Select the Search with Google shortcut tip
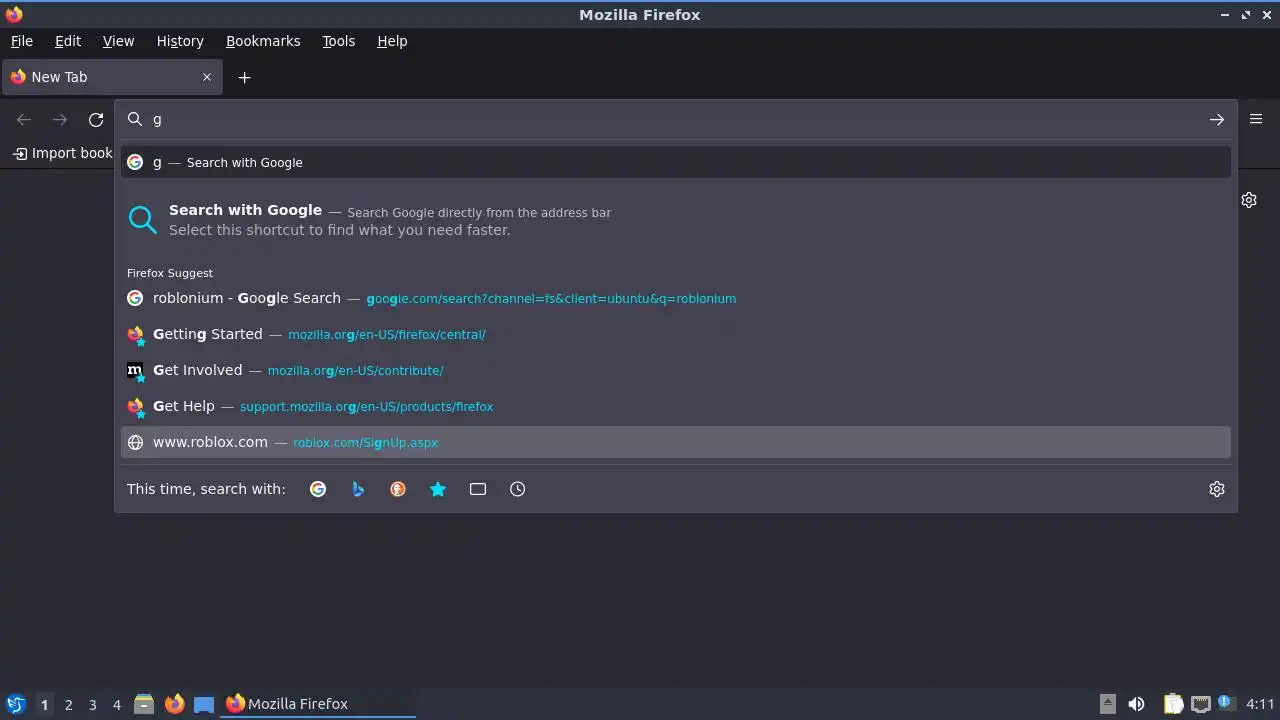 676,220
